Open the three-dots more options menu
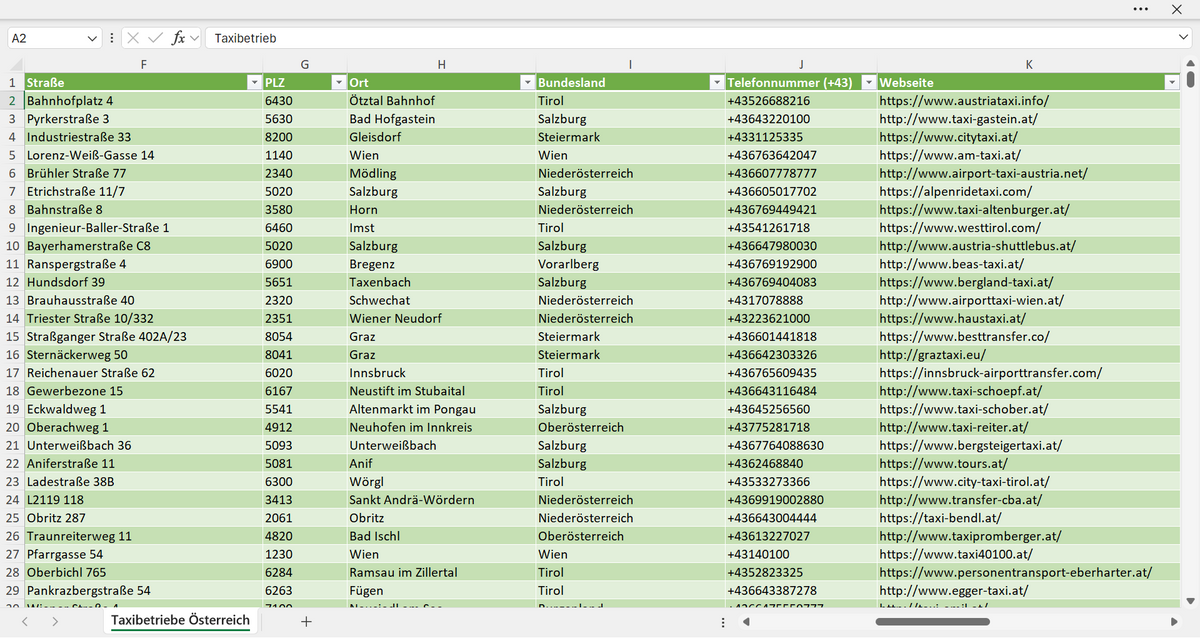 tap(1141, 9)
